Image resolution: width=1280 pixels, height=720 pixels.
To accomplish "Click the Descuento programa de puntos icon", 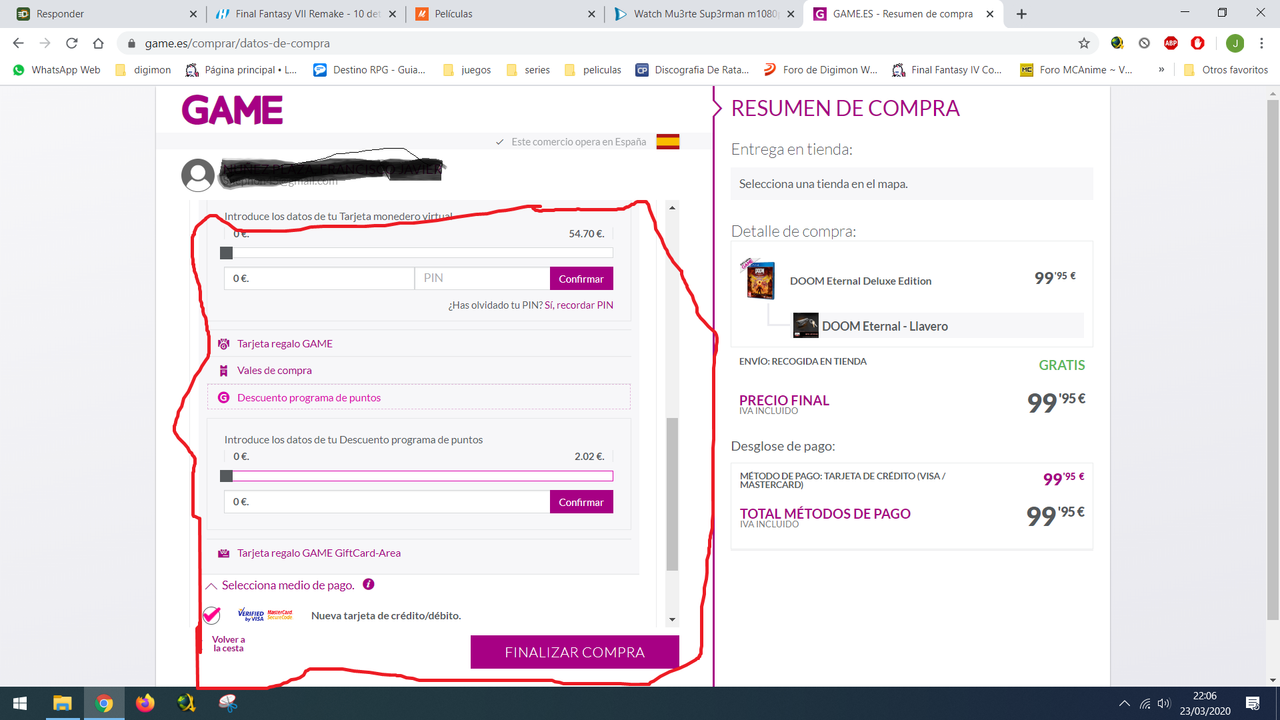I will pyautogui.click(x=224, y=398).
